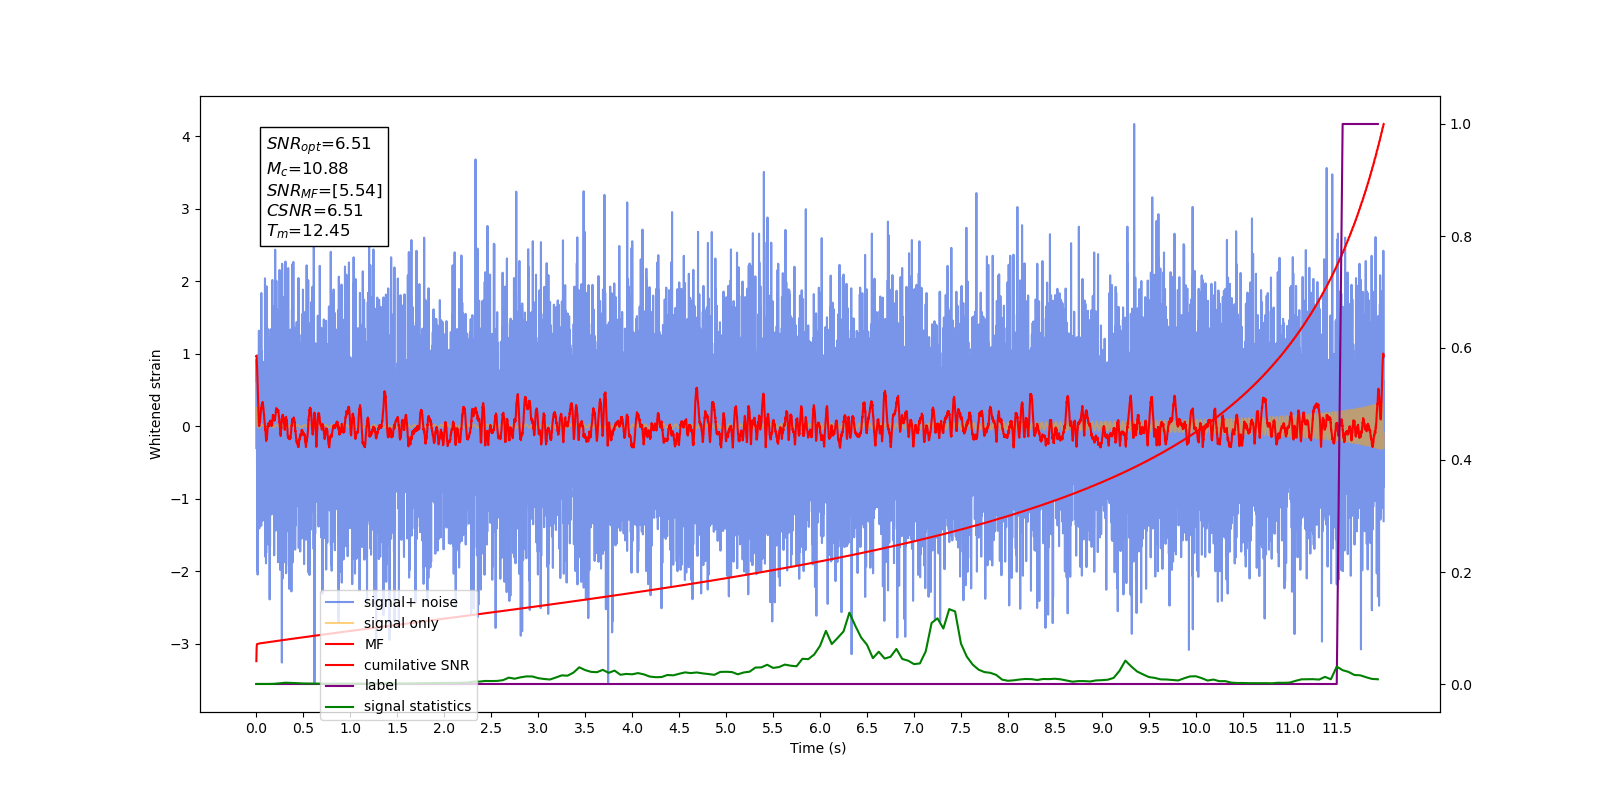Click the 10.0 time axis tick label
The height and width of the screenshot is (800, 1600).
(x=1196, y=728)
